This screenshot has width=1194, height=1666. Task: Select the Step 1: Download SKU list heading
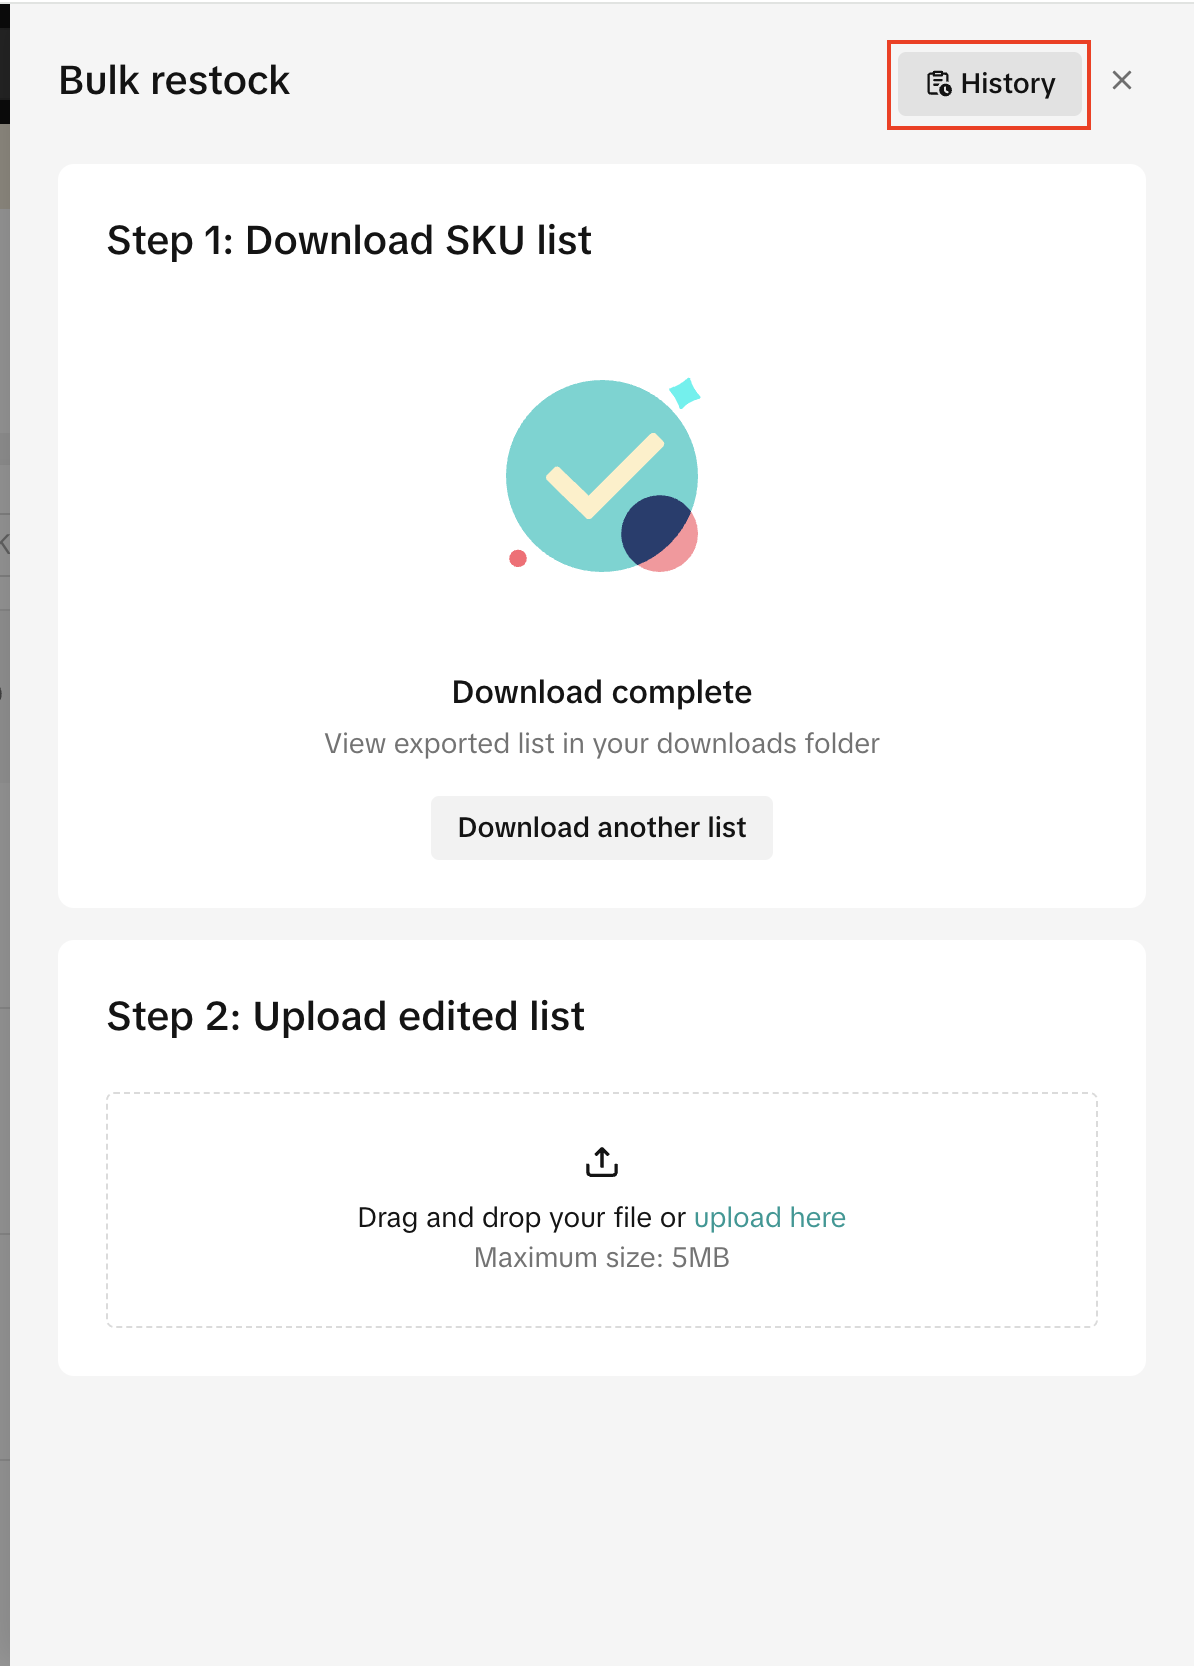point(349,241)
